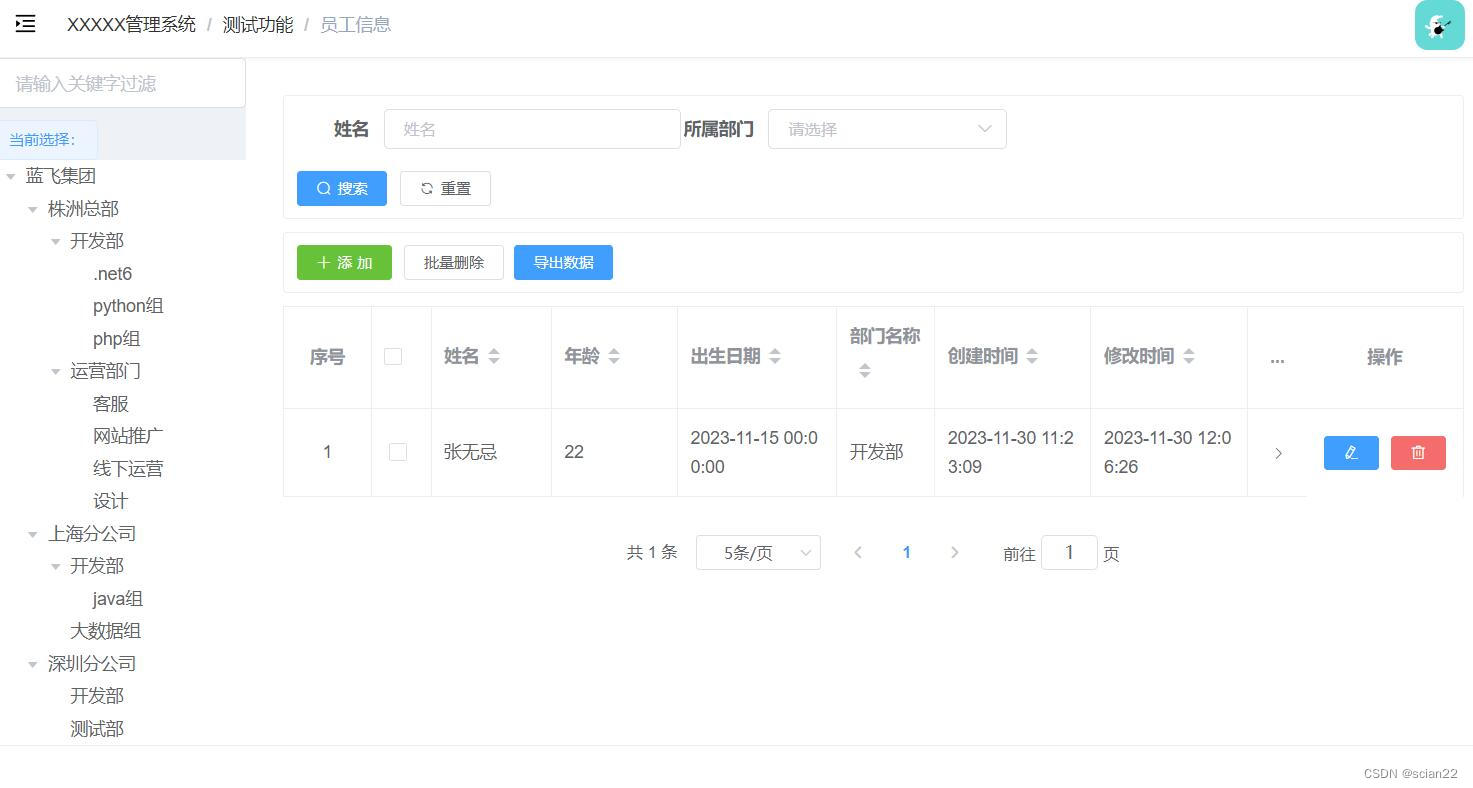Click the 序号 column header
Image resolution: width=1473 pixels, height=788 pixels.
pyautogui.click(x=327, y=357)
